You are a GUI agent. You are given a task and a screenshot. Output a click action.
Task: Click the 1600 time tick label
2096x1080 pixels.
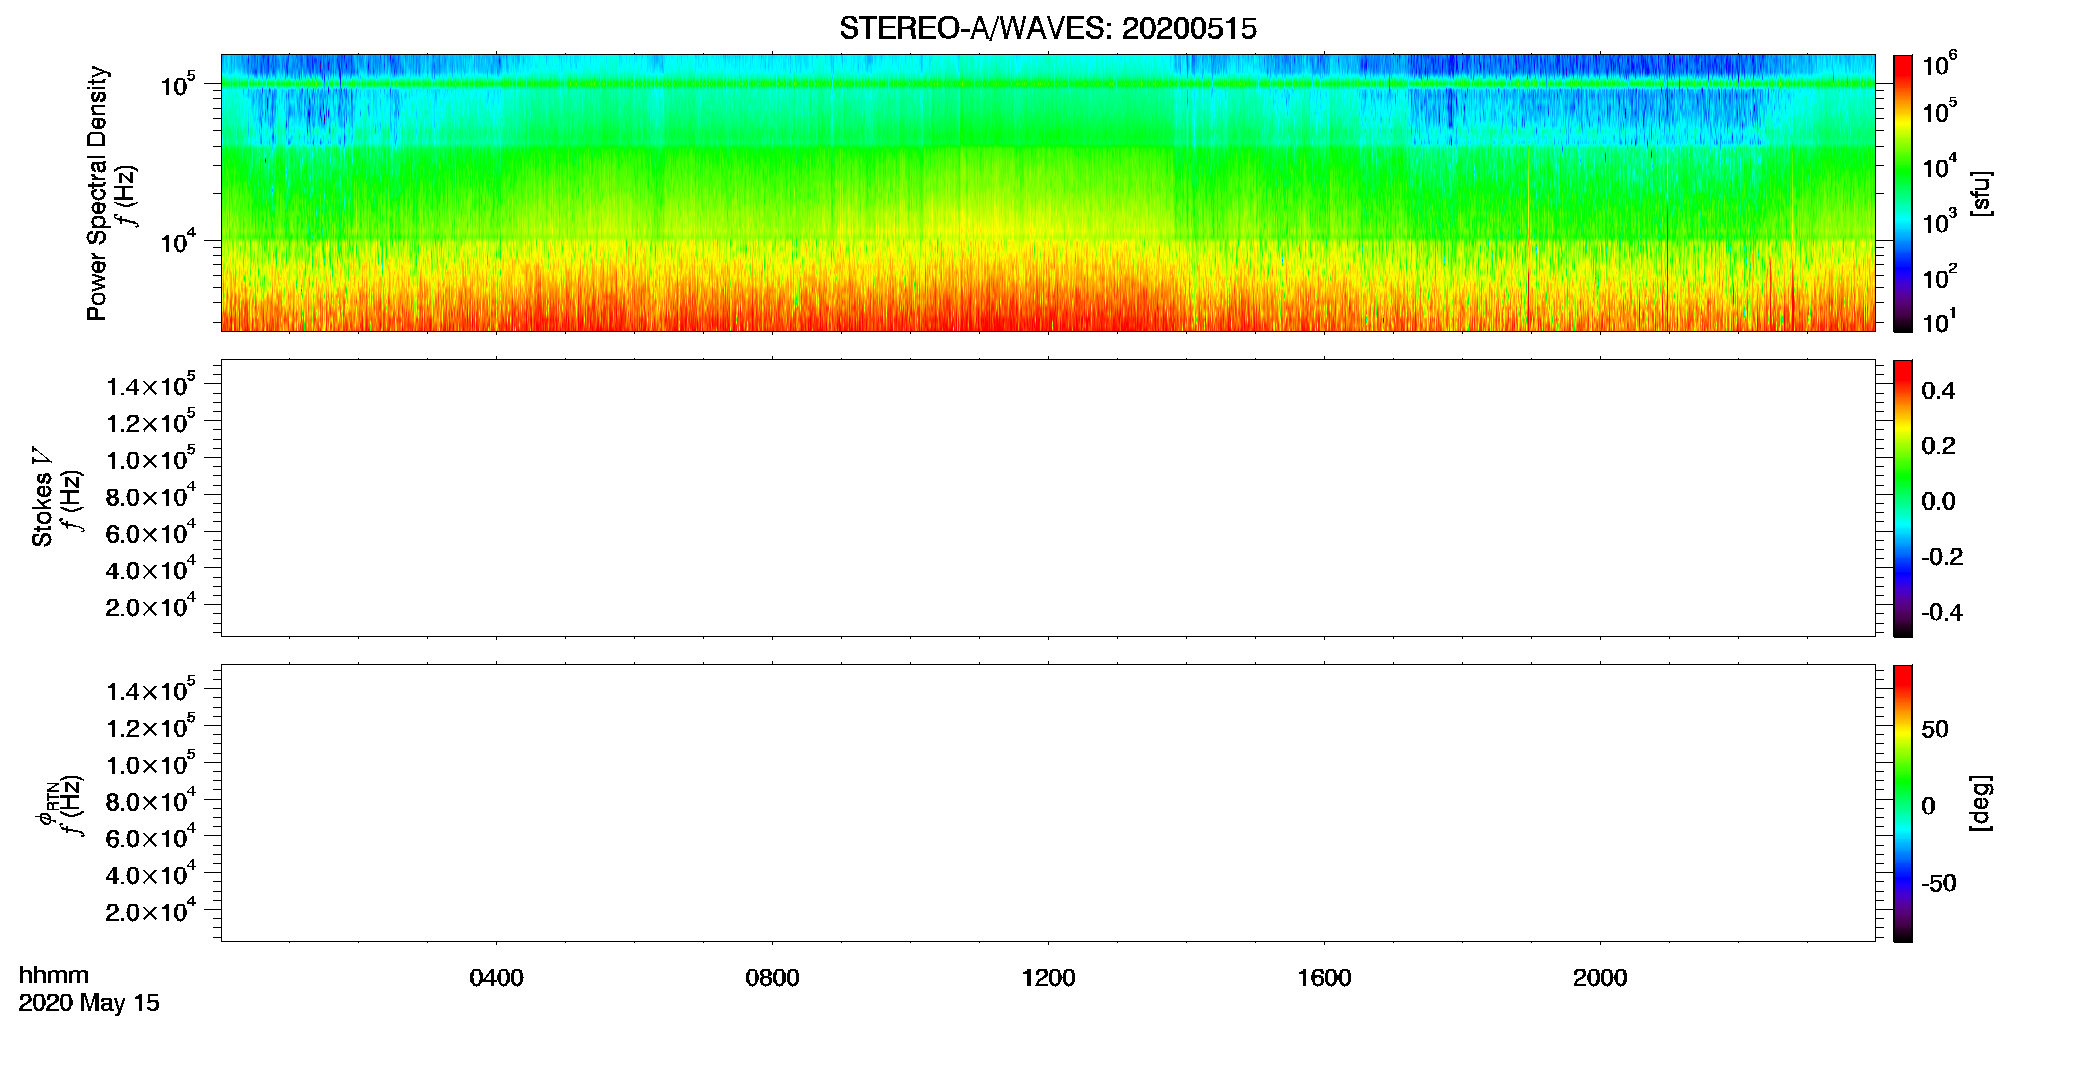click(1324, 978)
